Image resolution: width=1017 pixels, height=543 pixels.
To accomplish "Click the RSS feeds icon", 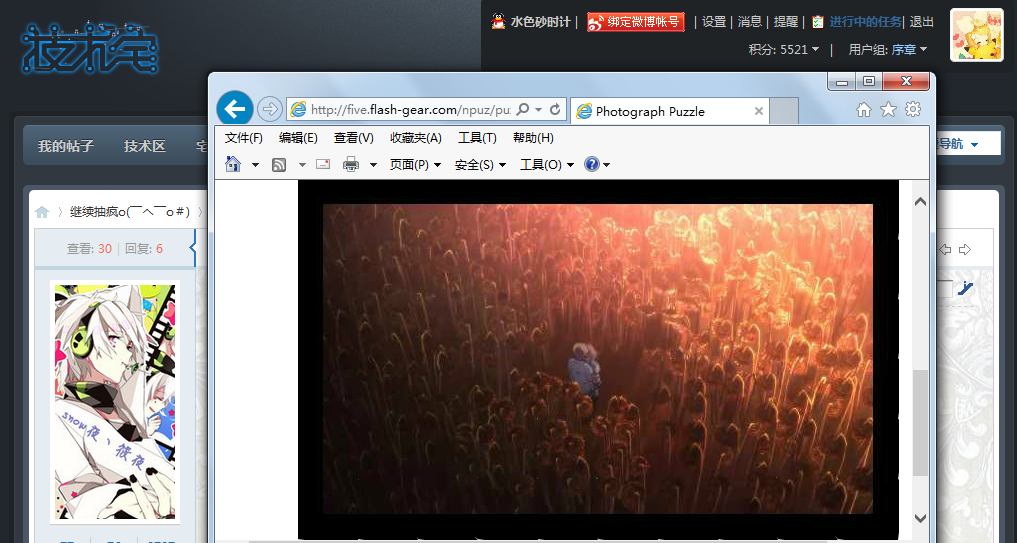I will [280, 164].
